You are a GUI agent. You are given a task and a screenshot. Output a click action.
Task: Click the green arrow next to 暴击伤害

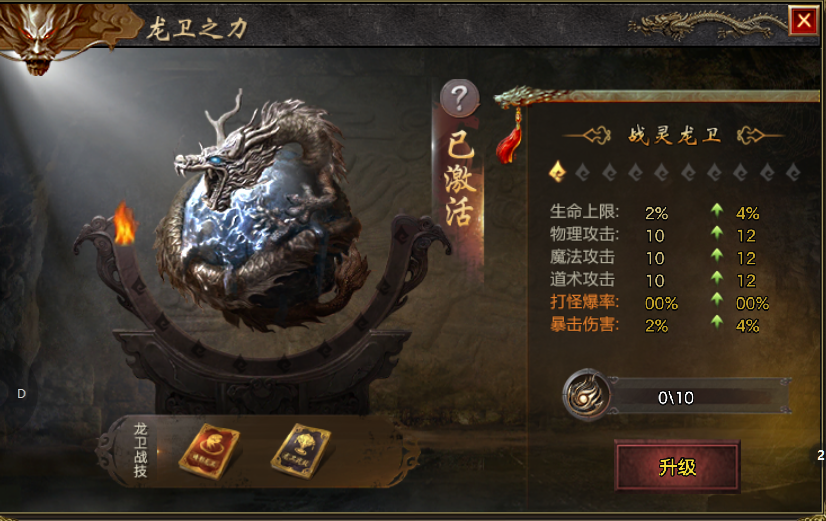click(x=717, y=322)
